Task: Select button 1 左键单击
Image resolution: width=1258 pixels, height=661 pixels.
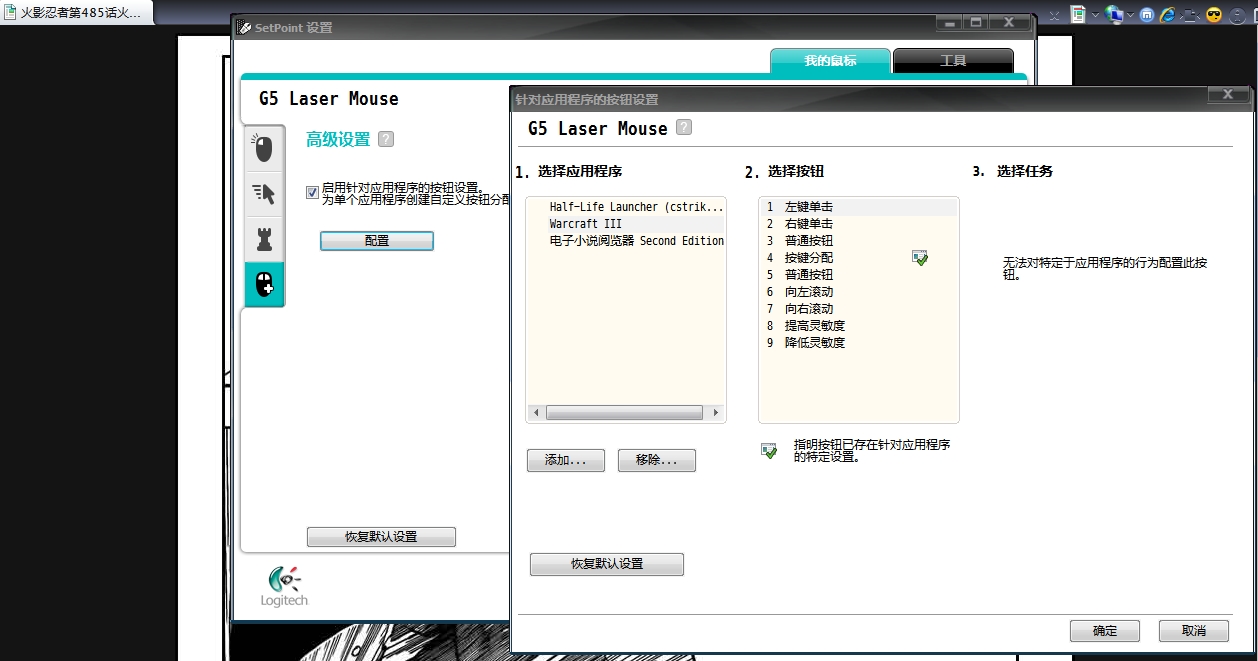Action: pos(858,207)
